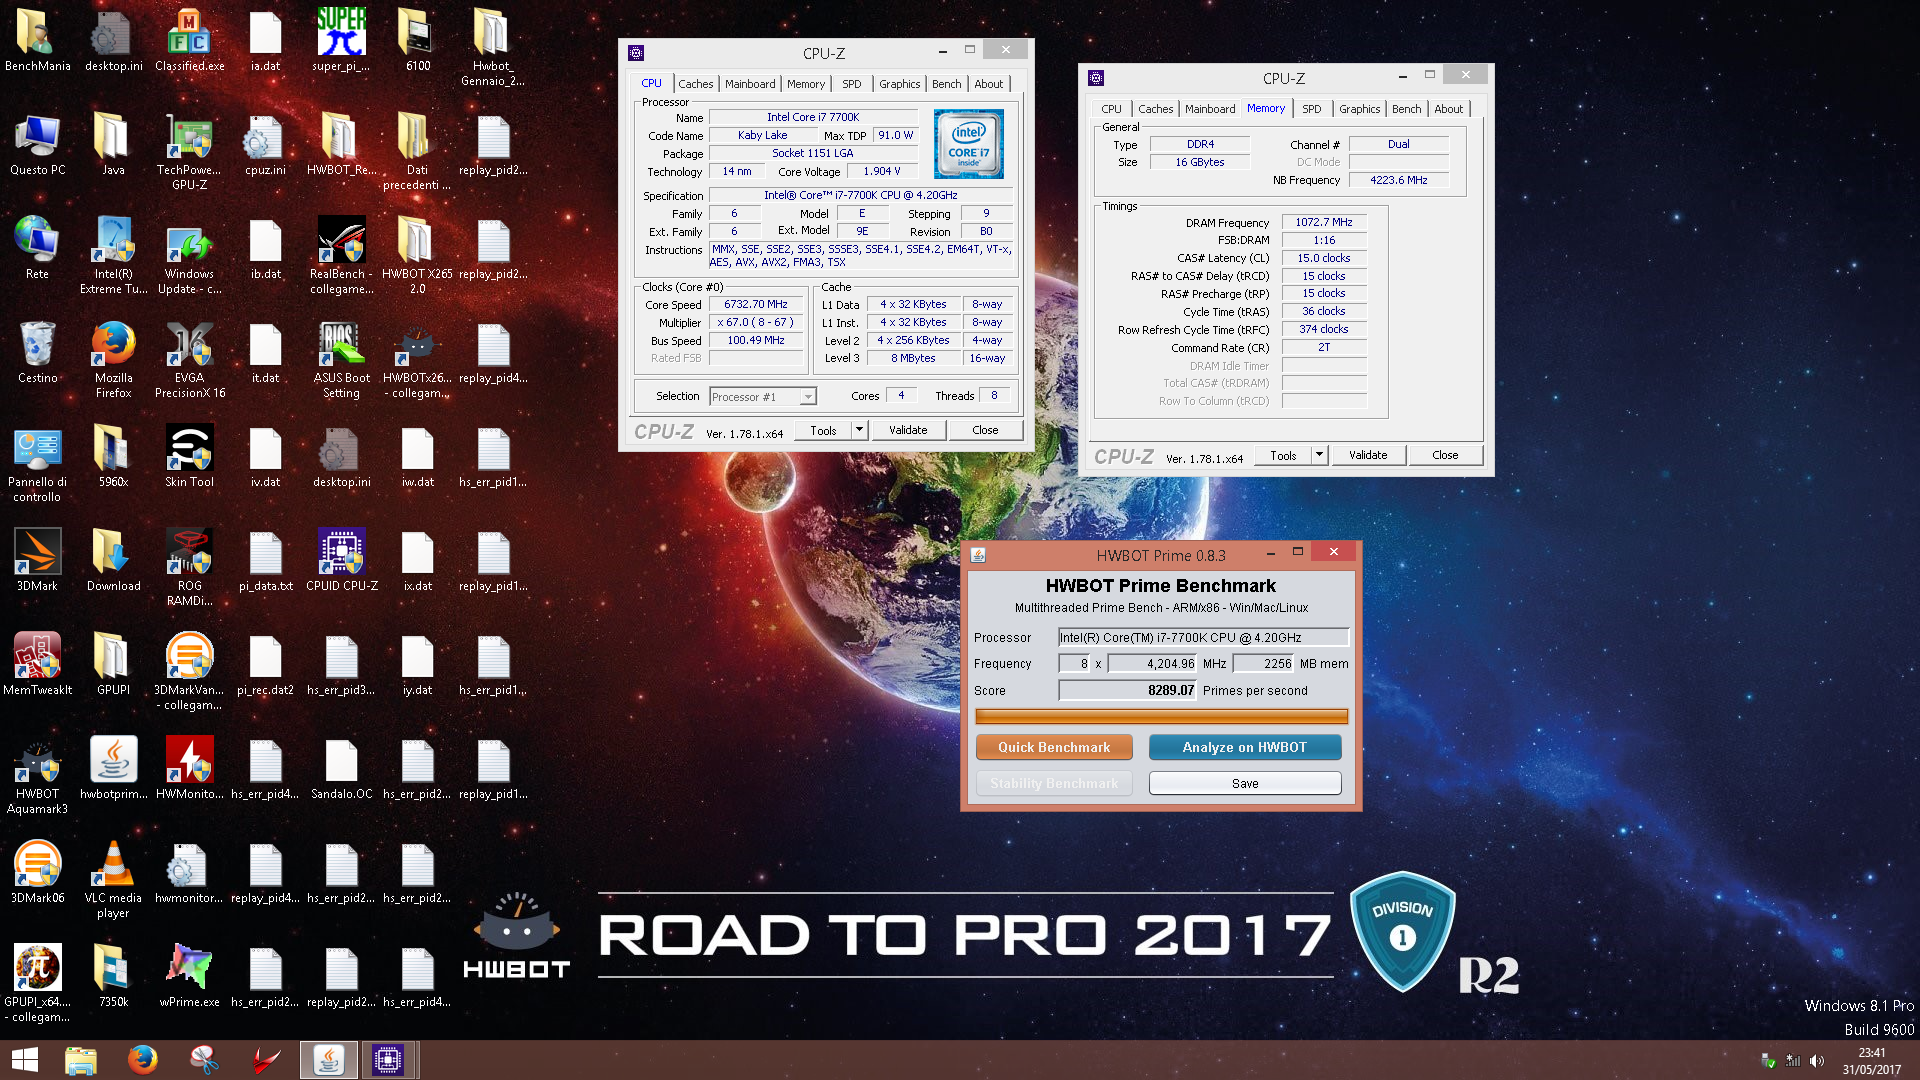The width and height of the screenshot is (1920, 1080).
Task: Switch to Graphics tab in left CPU-Z
Action: pyautogui.click(x=899, y=84)
